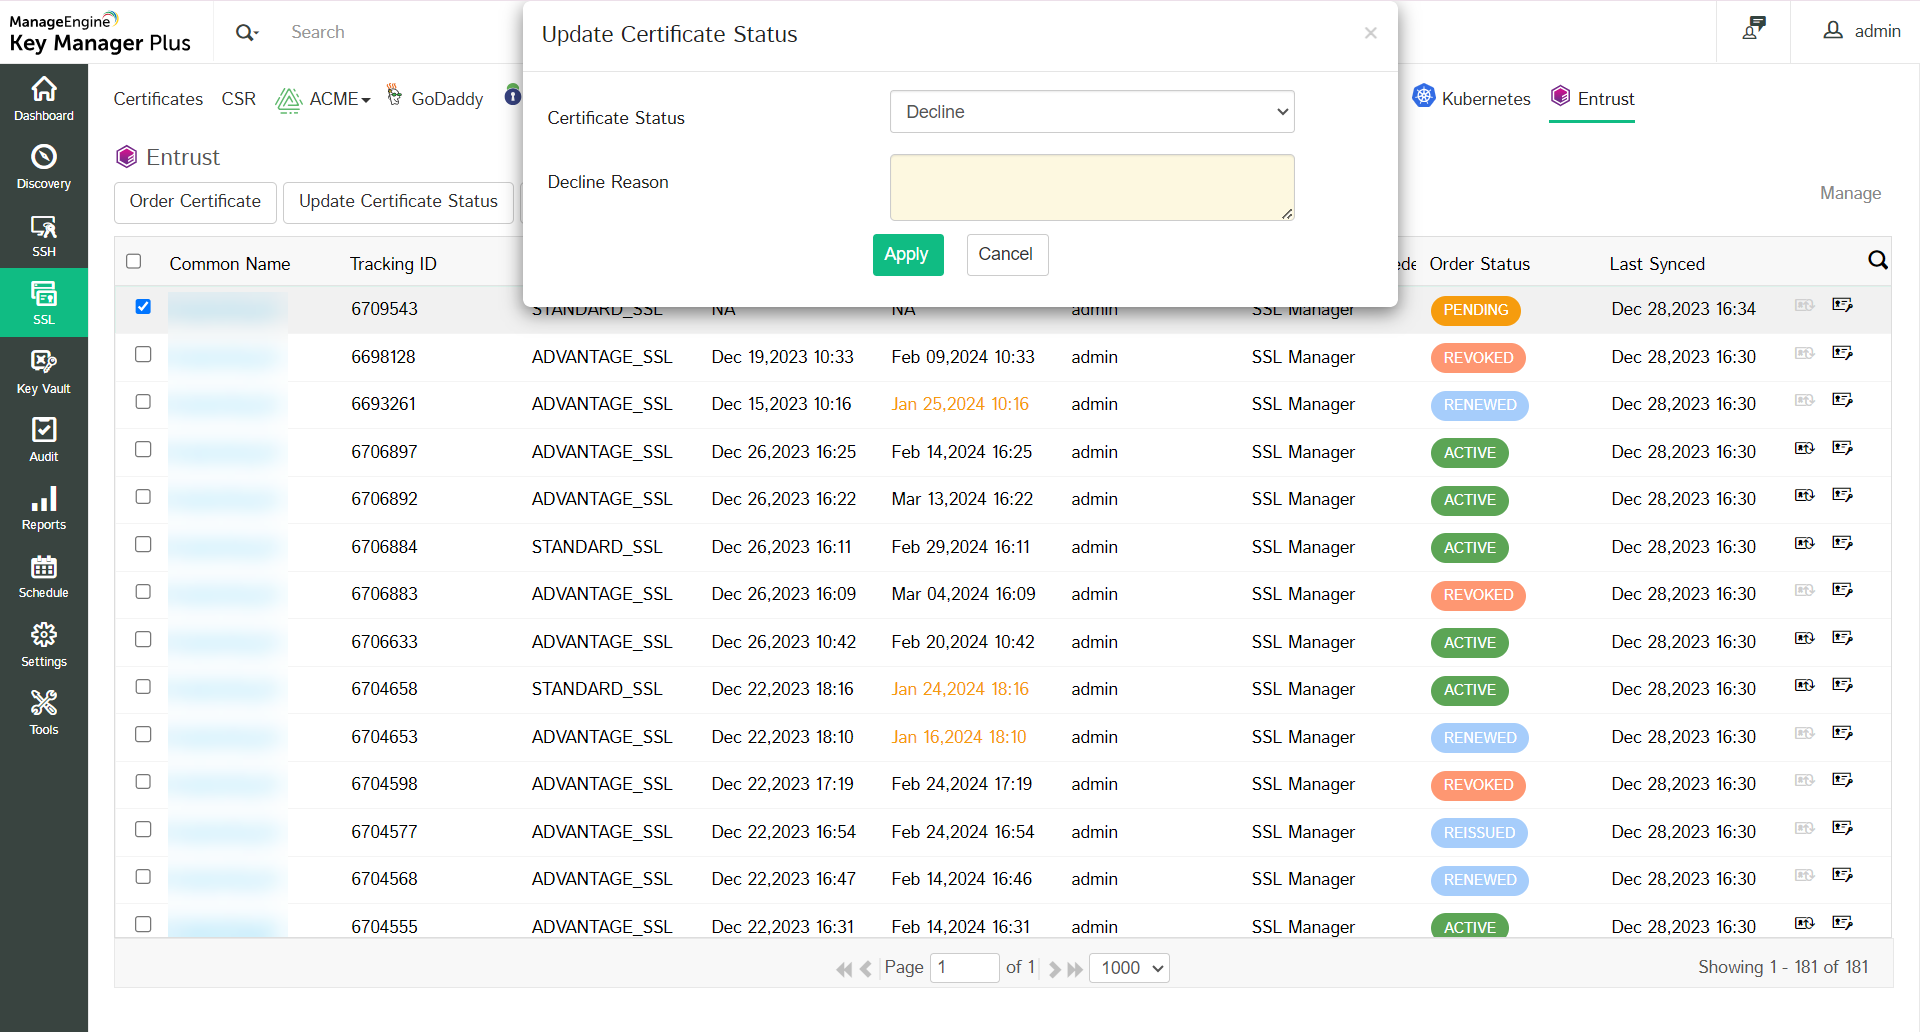Image resolution: width=1920 pixels, height=1032 pixels.
Task: Open the Certificate Status dropdown
Action: tap(1092, 112)
